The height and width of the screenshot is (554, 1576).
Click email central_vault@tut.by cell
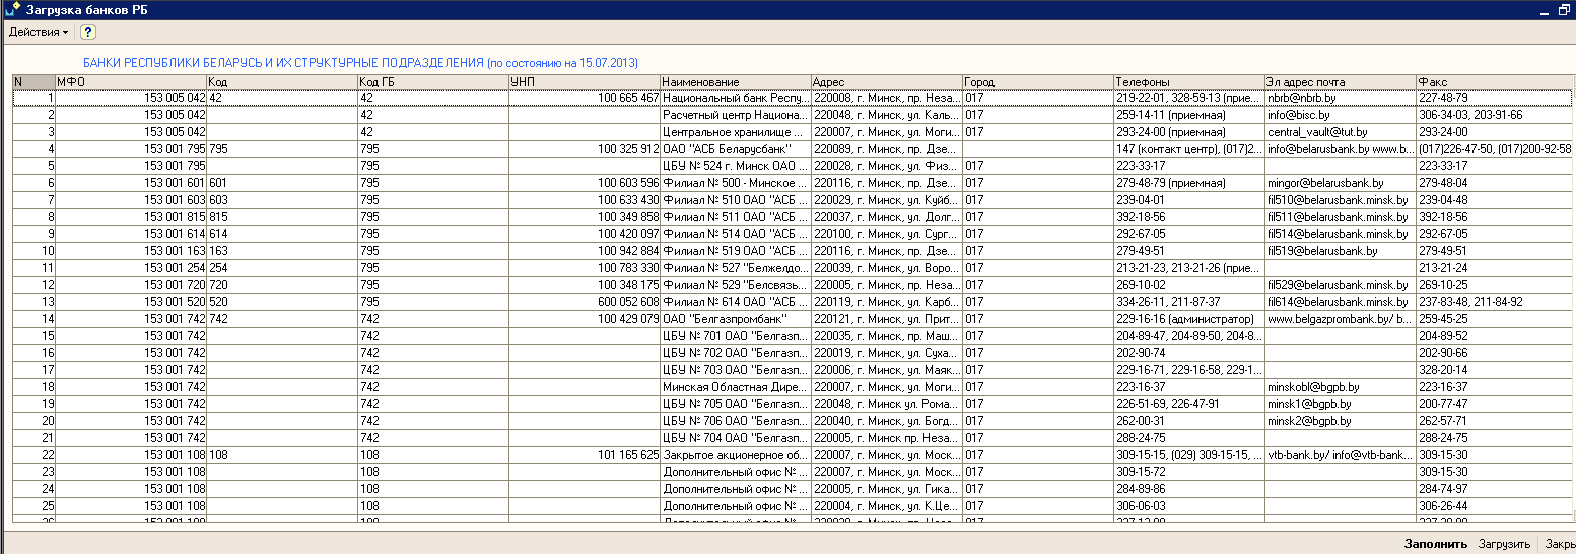1340,132
